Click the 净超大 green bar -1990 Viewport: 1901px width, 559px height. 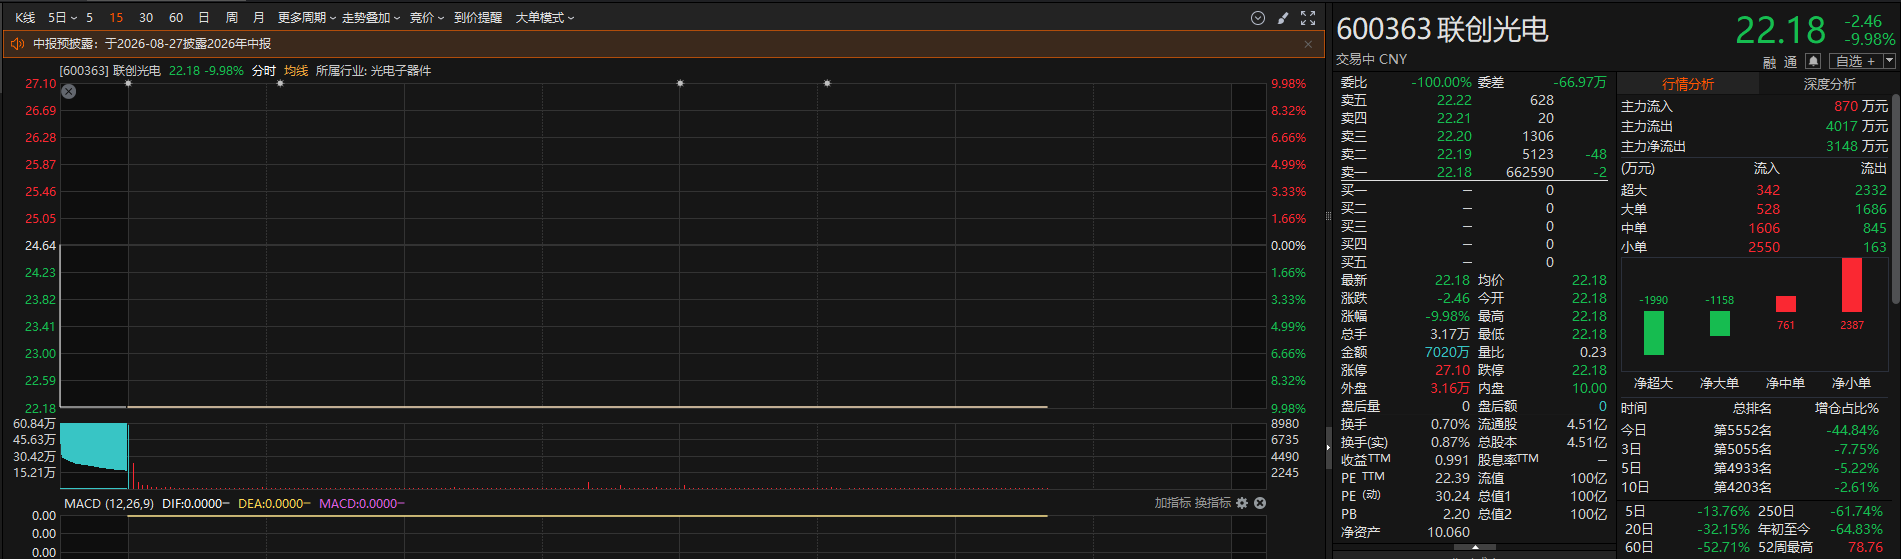click(1654, 333)
